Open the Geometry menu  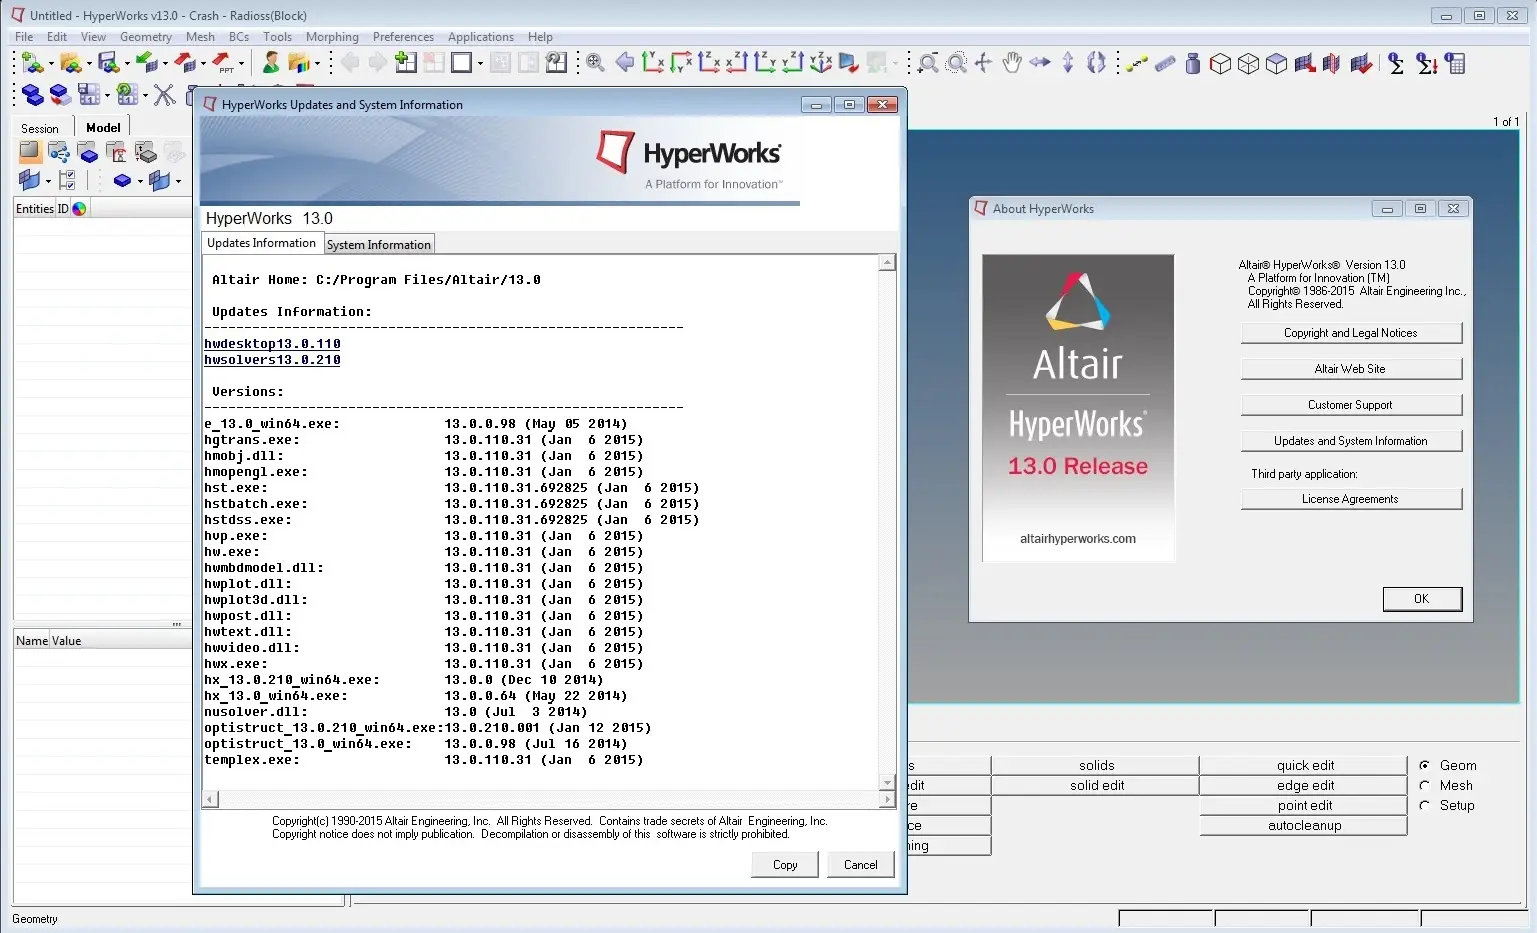point(146,37)
